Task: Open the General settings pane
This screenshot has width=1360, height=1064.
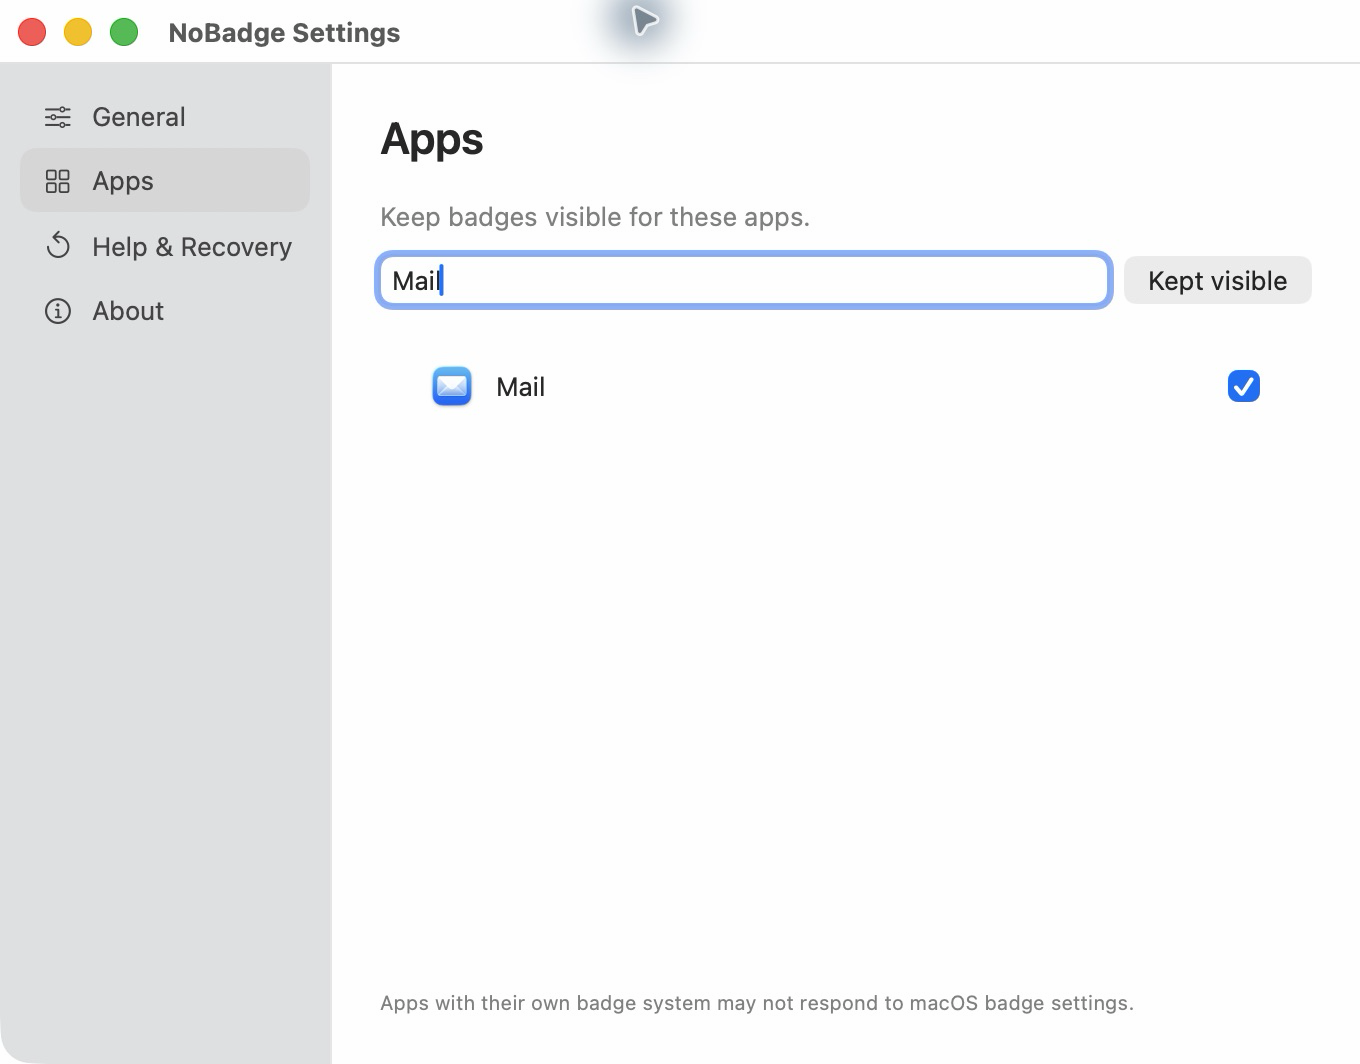Action: point(165,117)
